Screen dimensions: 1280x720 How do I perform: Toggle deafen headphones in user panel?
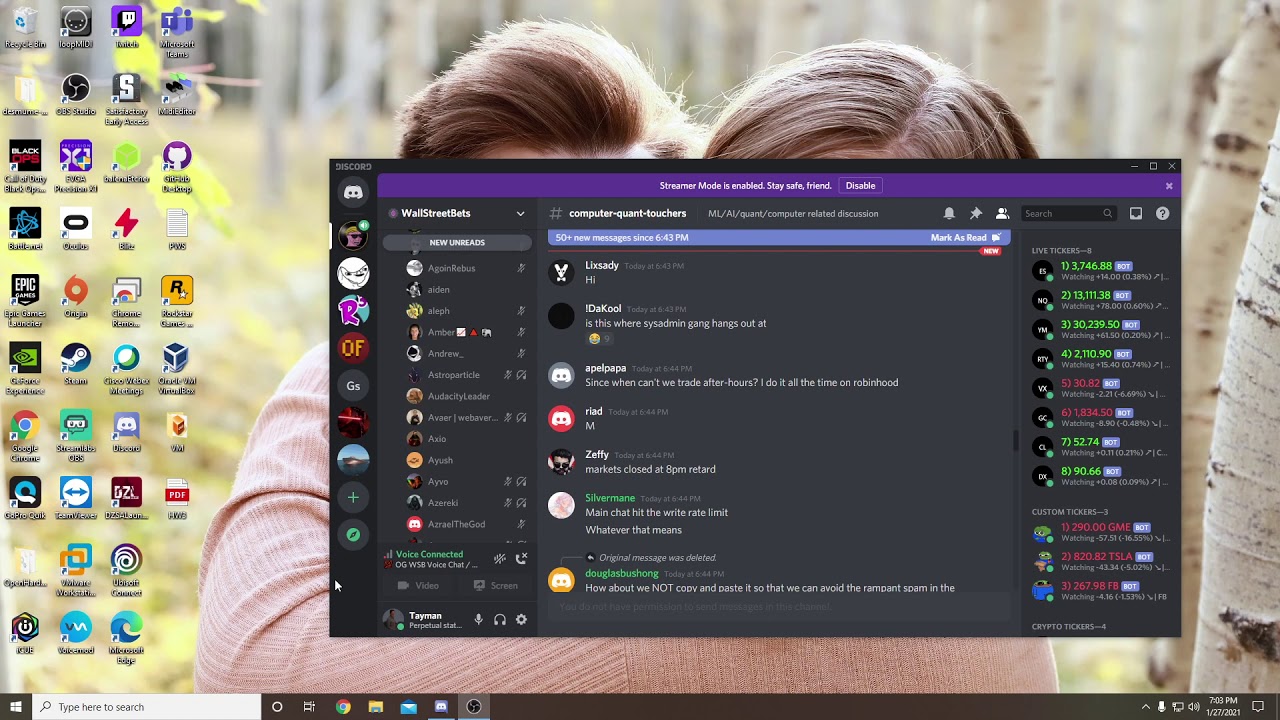pos(500,620)
